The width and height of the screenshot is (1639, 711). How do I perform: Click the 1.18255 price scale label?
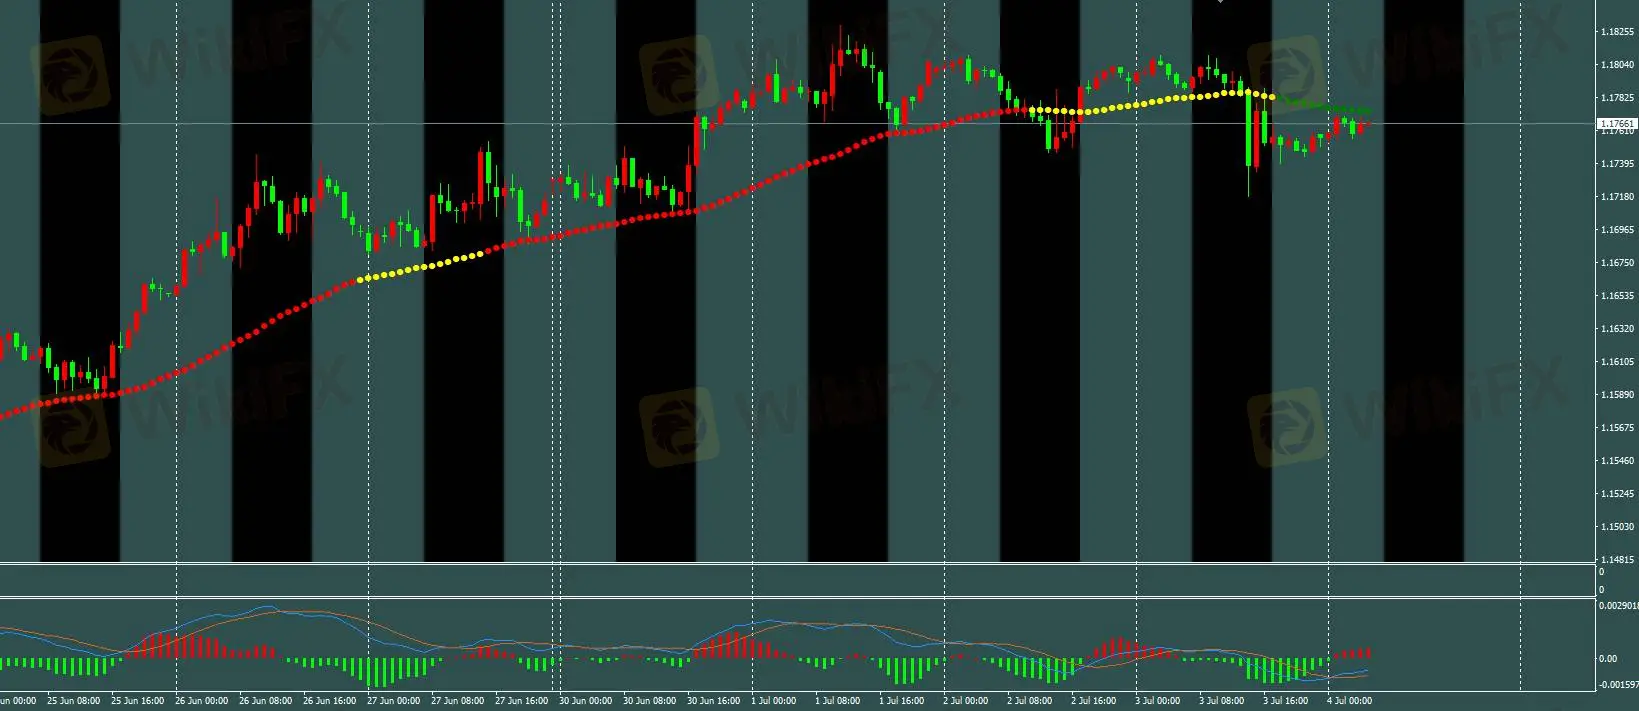tap(1616, 32)
